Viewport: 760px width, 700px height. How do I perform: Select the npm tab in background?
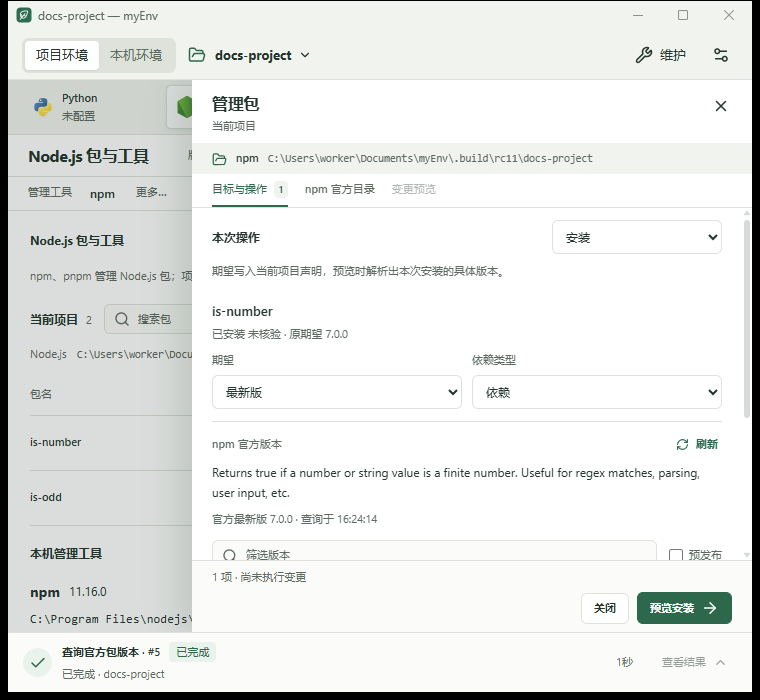click(x=102, y=194)
